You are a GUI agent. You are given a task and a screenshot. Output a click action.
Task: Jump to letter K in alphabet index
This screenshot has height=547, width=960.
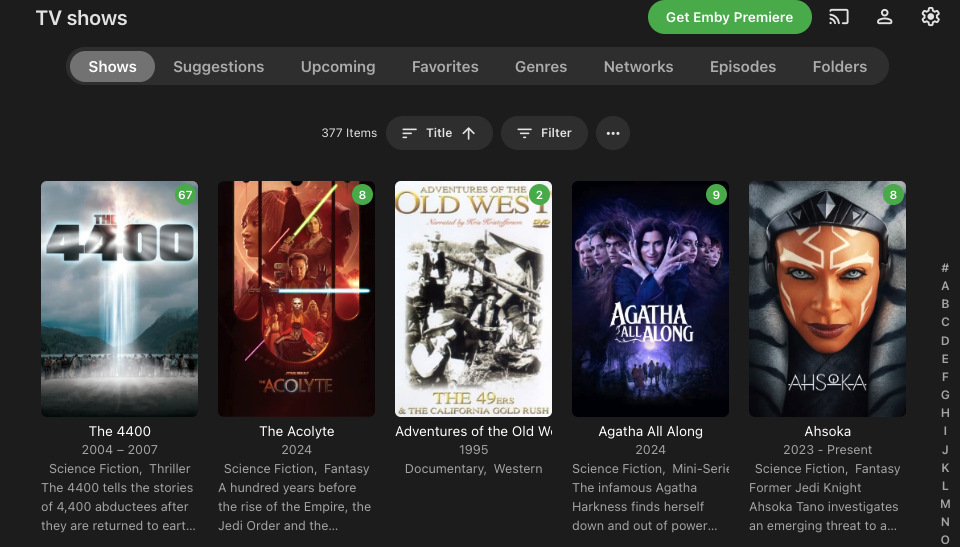click(945, 467)
